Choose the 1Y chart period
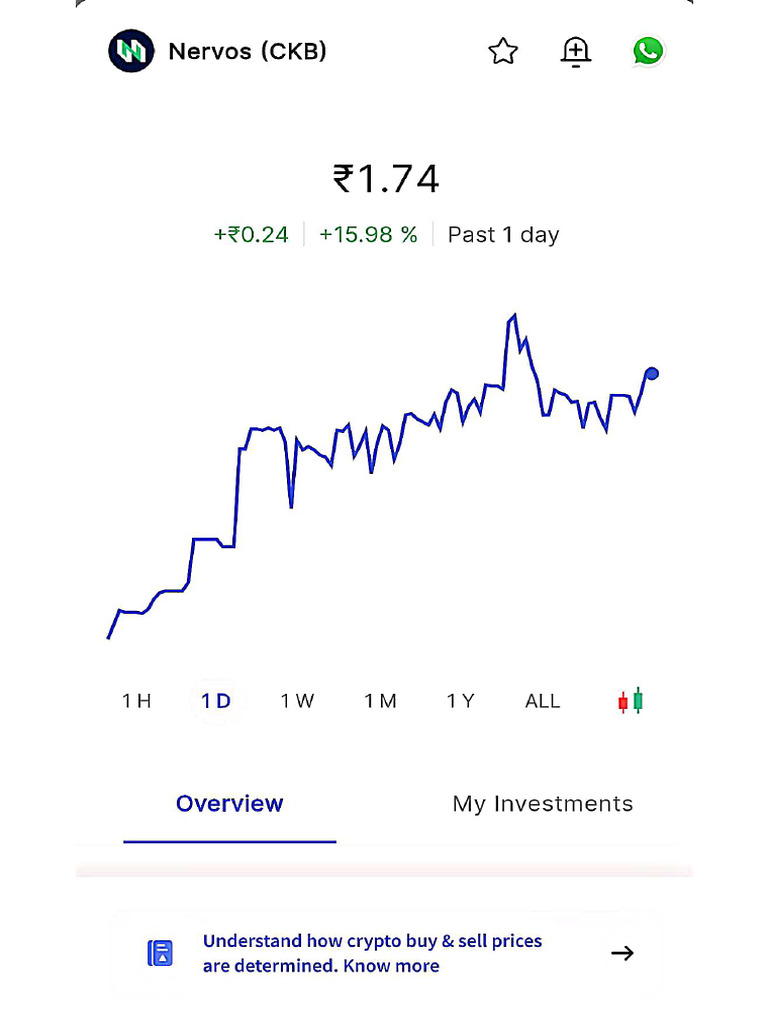Image resolution: width=768 pixels, height=1024 pixels. pyautogui.click(x=461, y=701)
